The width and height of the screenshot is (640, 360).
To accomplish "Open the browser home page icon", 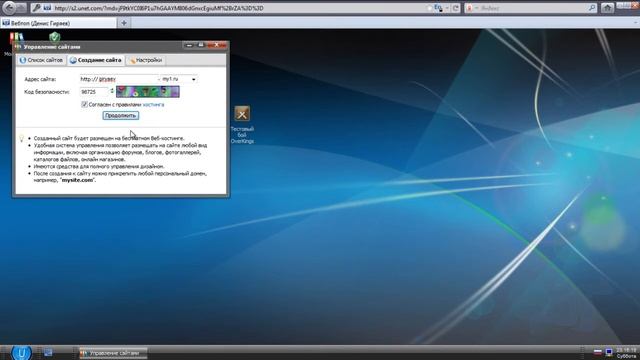I will click(607, 8).
